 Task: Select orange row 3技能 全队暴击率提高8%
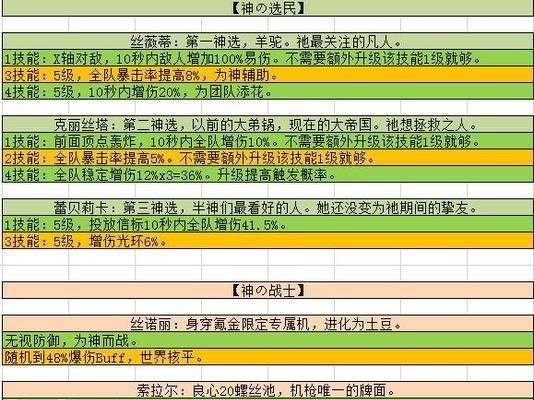(268, 75)
